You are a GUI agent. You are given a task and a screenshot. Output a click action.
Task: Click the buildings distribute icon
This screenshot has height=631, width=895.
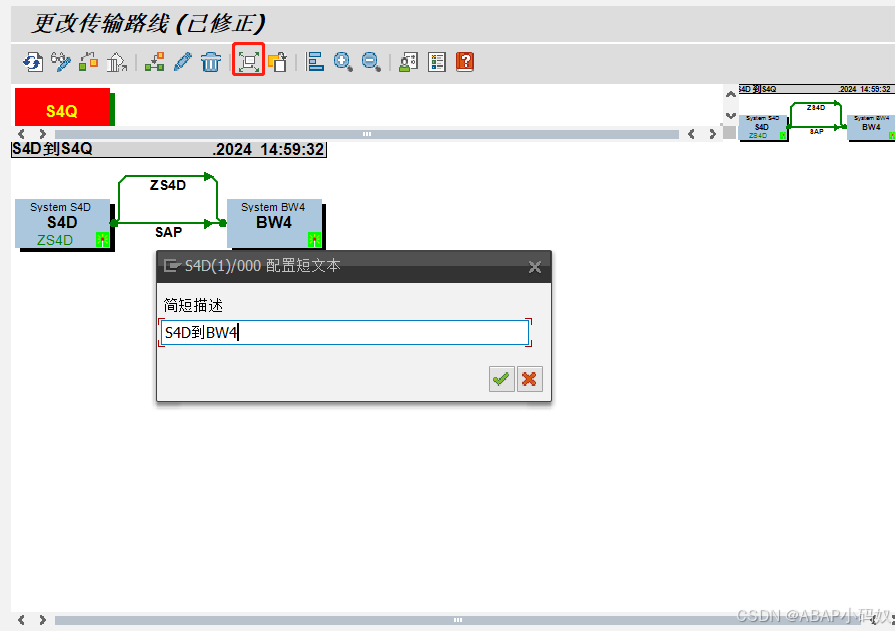[116, 62]
